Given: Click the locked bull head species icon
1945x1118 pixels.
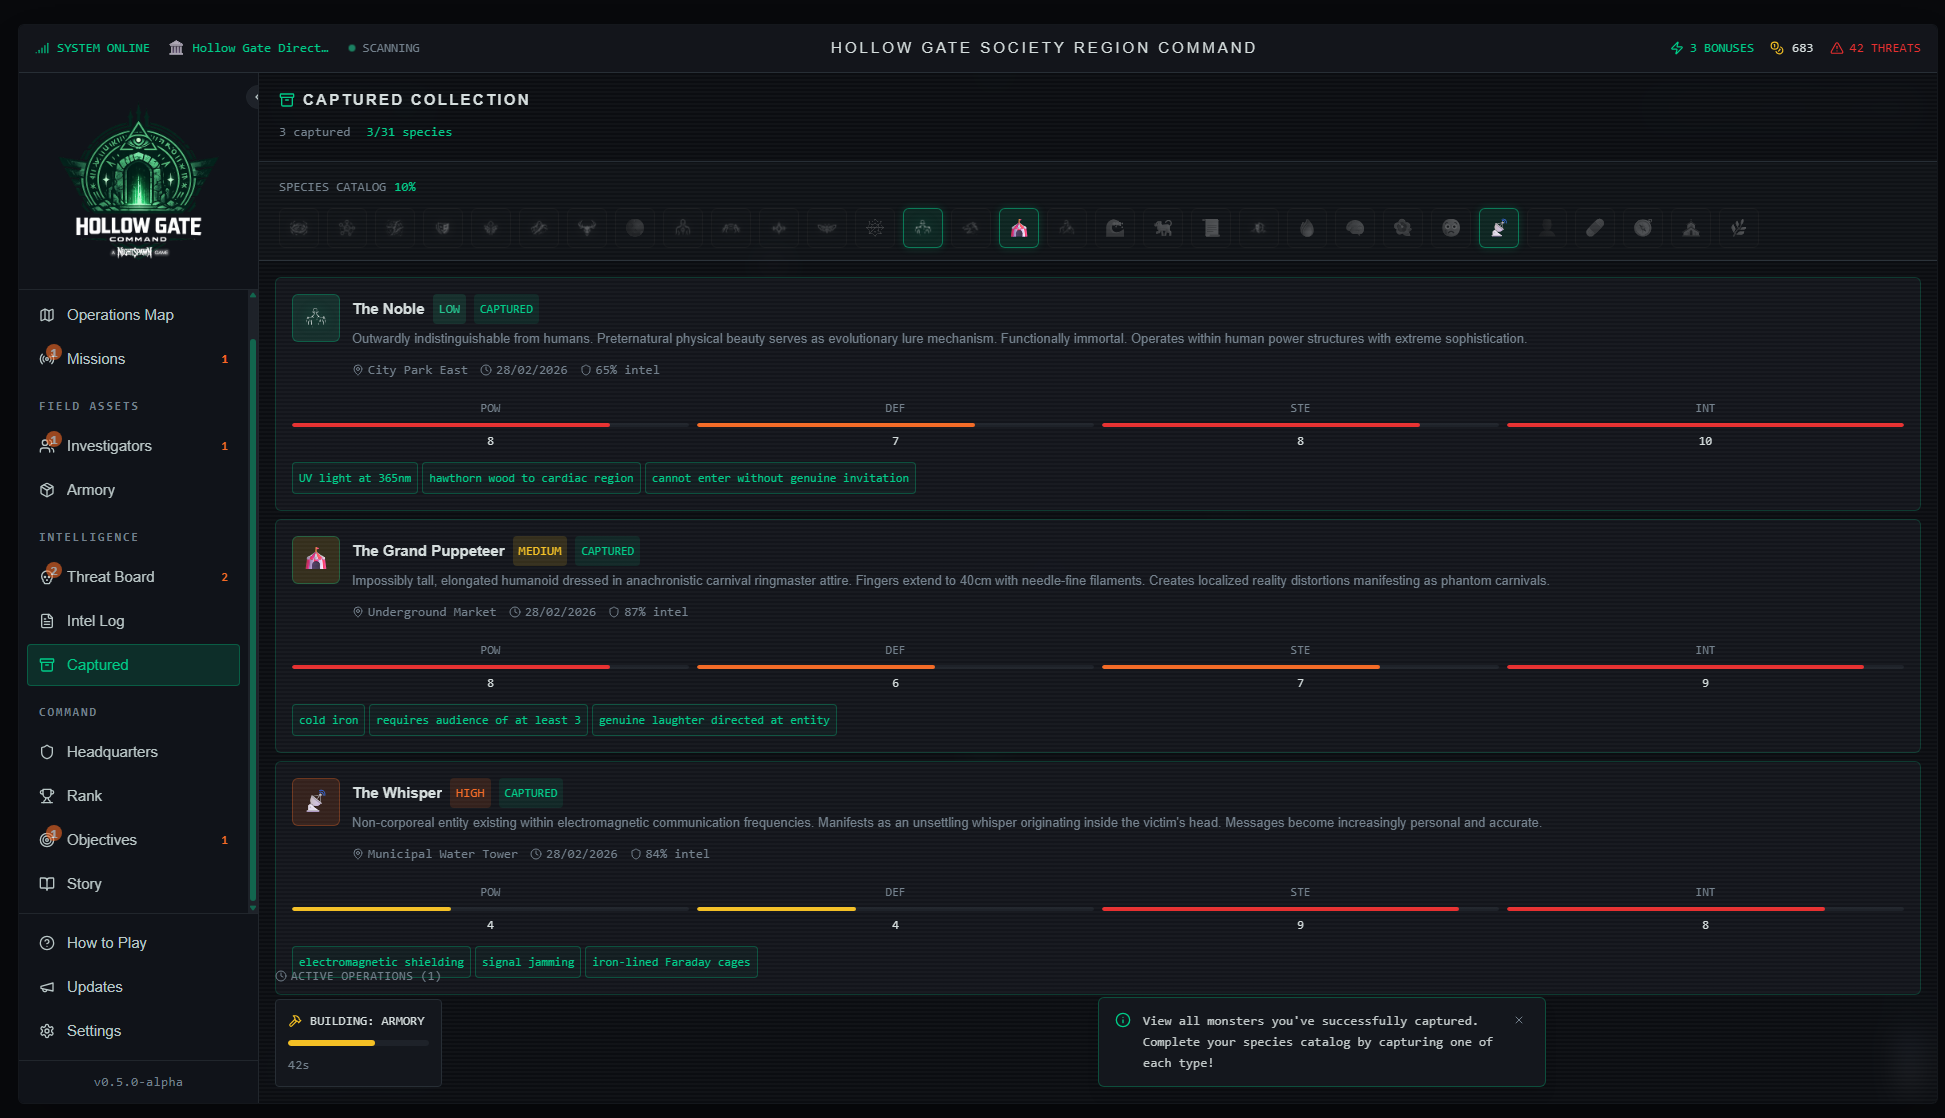Looking at the screenshot, I should click(587, 228).
